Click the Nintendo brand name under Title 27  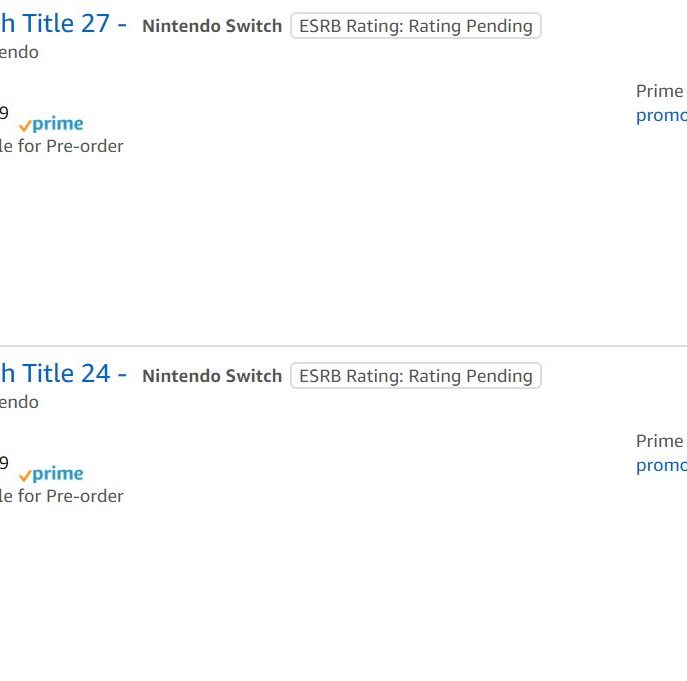point(19,52)
